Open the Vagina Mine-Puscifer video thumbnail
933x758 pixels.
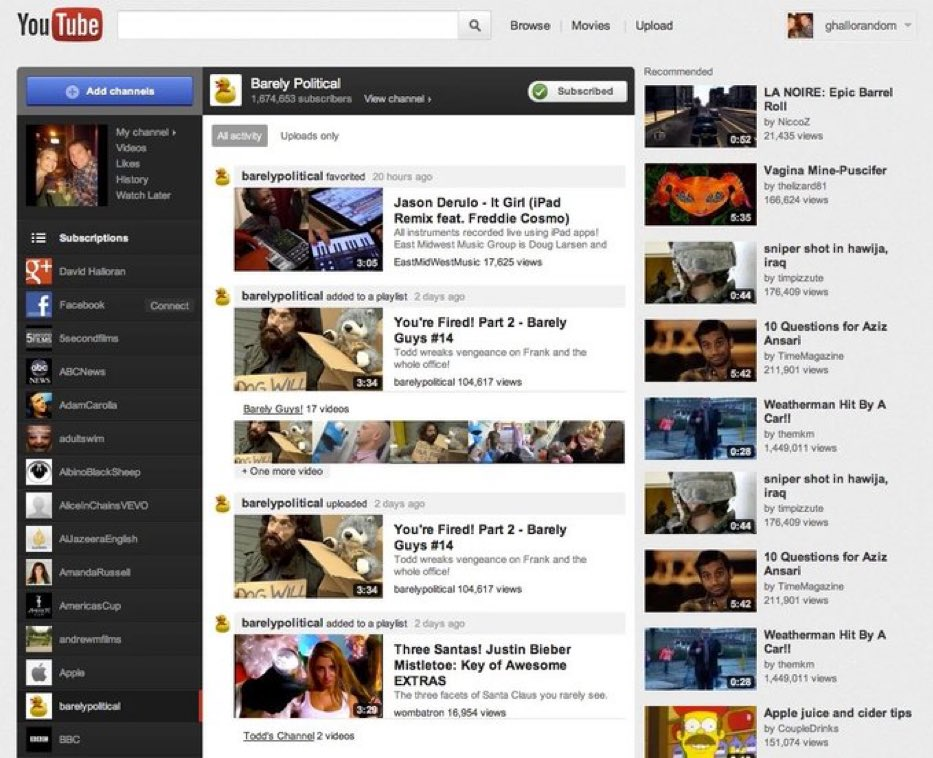pos(700,195)
